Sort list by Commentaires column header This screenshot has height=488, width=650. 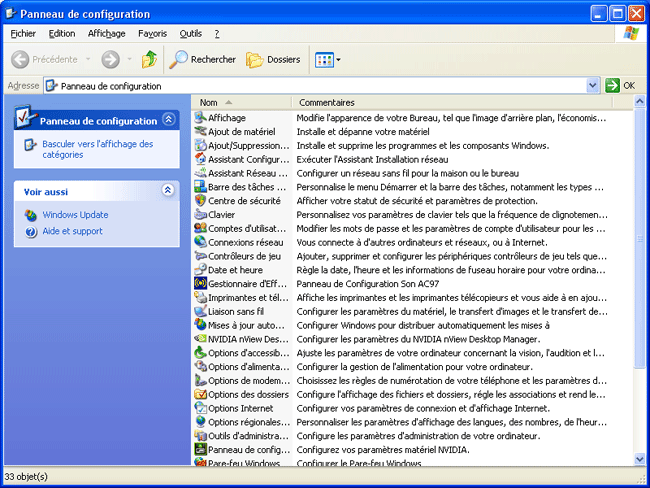coord(327,102)
